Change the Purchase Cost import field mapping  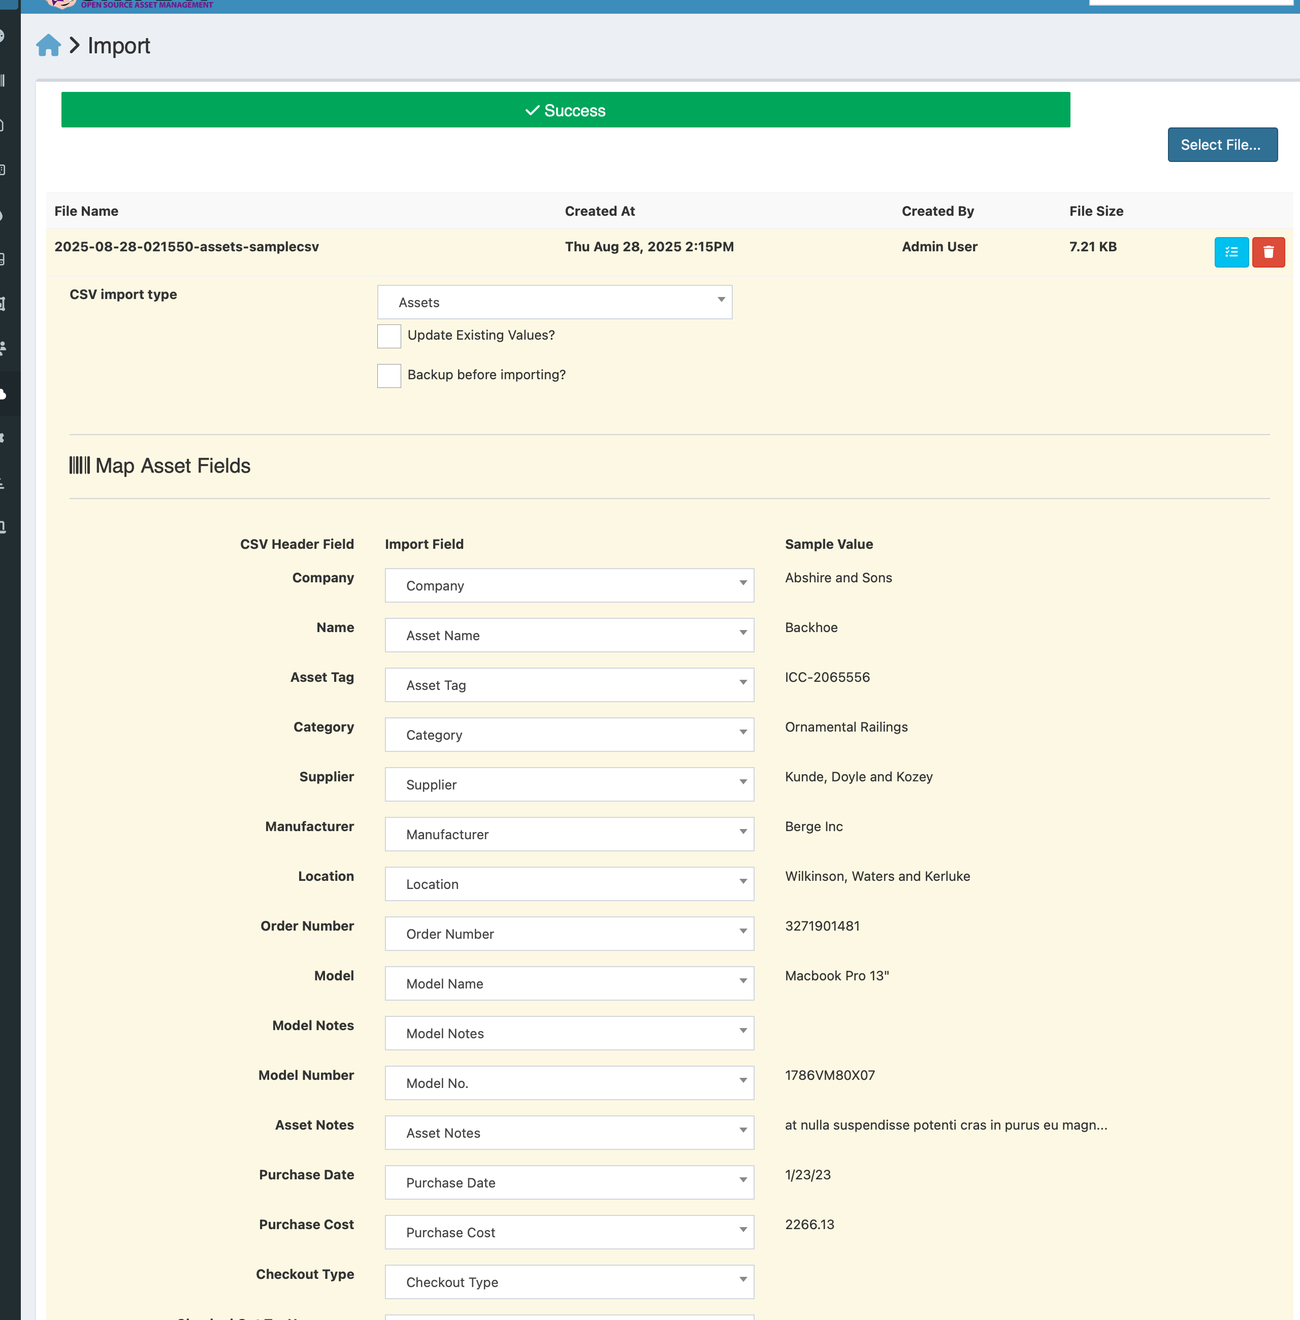click(569, 1232)
